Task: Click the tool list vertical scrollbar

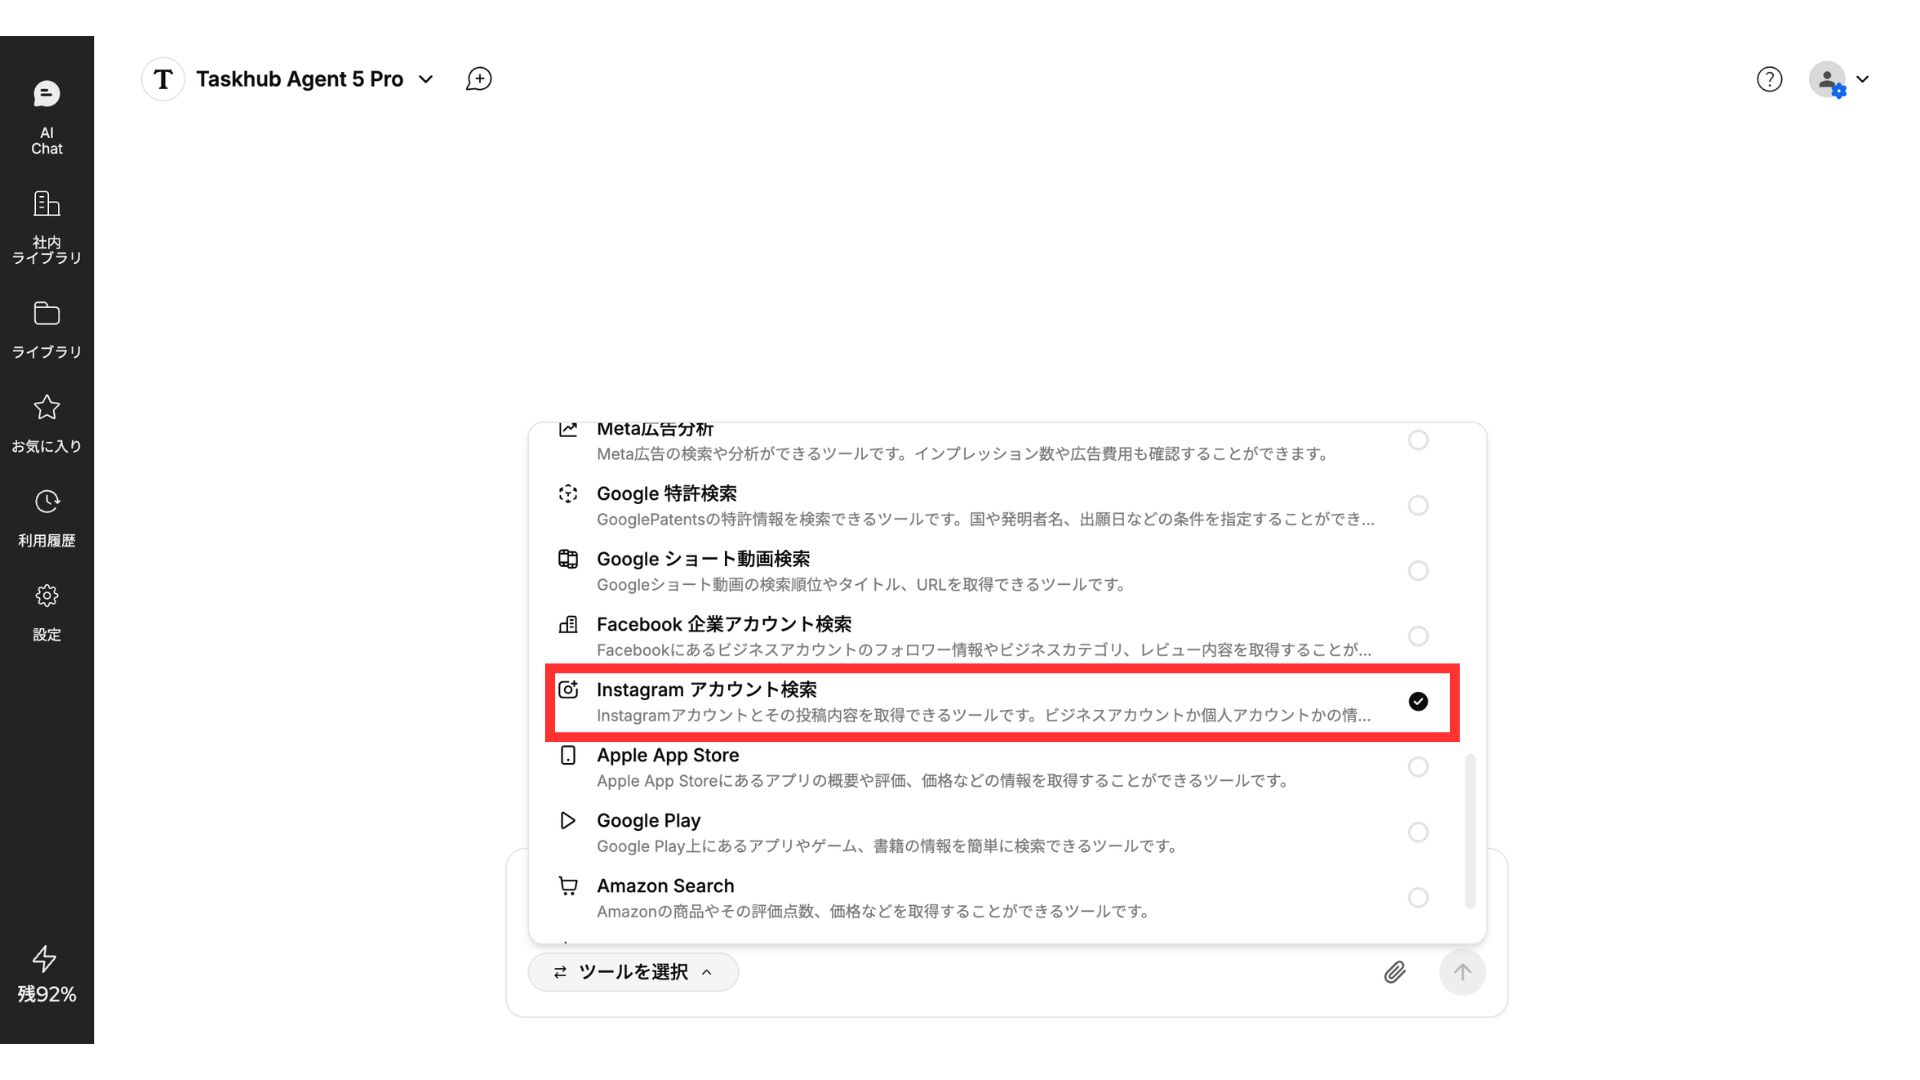Action: [x=1470, y=830]
